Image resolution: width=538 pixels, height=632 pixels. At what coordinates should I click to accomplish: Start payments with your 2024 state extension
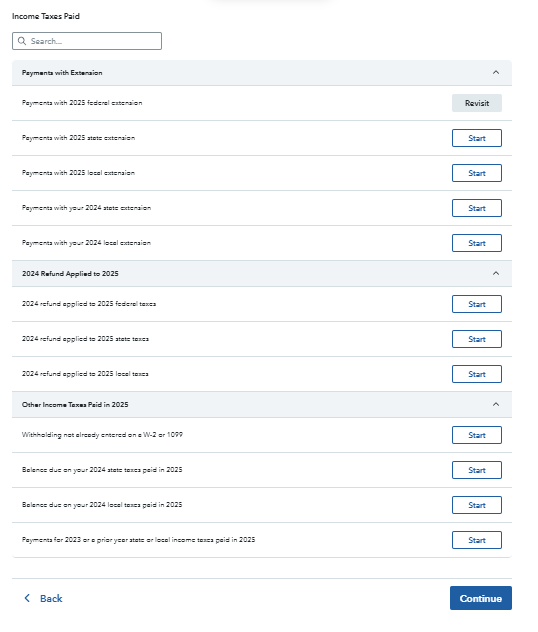click(x=477, y=208)
